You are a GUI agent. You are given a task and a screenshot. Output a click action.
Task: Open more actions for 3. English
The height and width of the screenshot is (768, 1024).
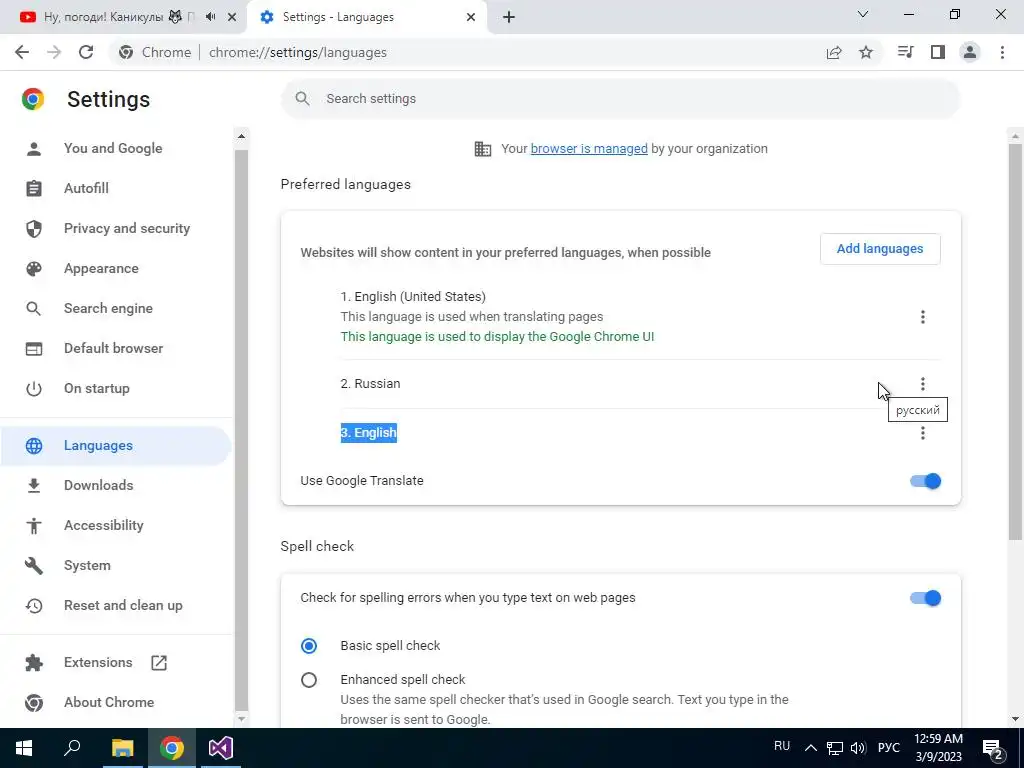923,432
